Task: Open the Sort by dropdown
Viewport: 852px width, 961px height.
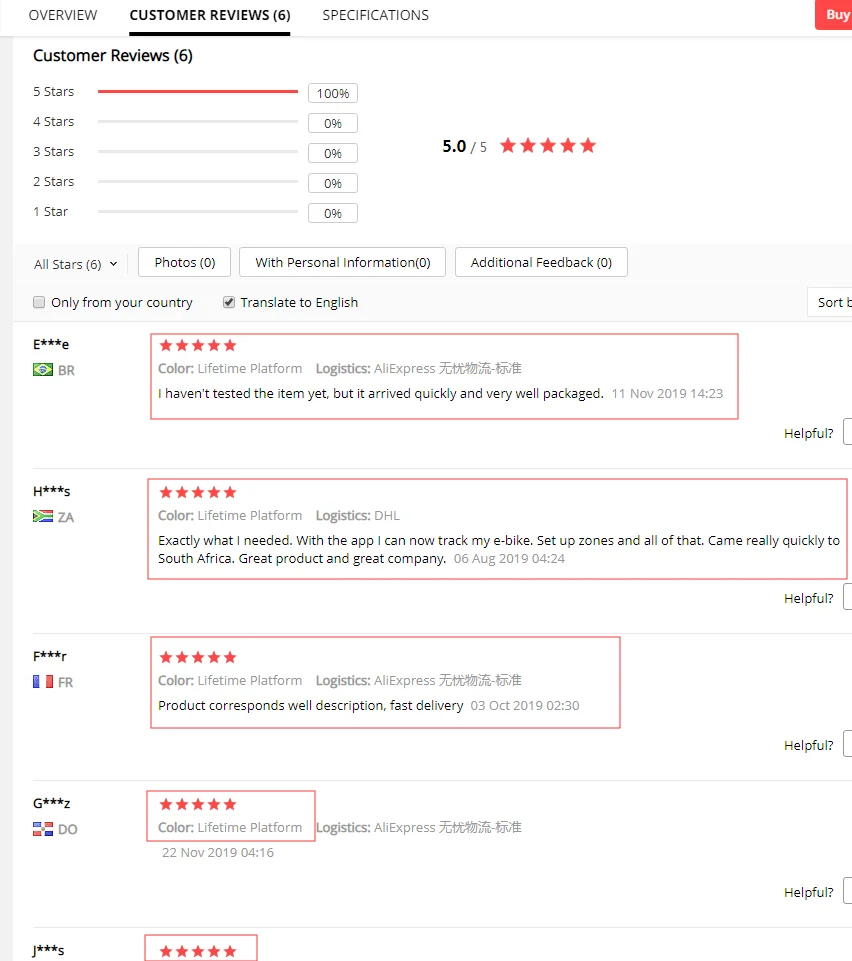Action: [x=831, y=302]
